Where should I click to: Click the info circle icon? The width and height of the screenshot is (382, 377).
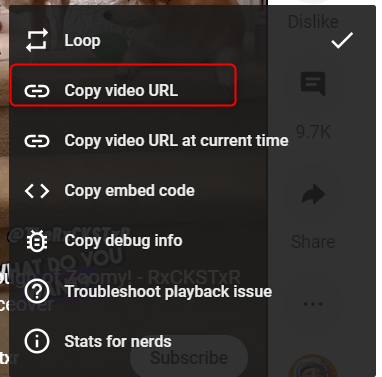(x=37, y=341)
